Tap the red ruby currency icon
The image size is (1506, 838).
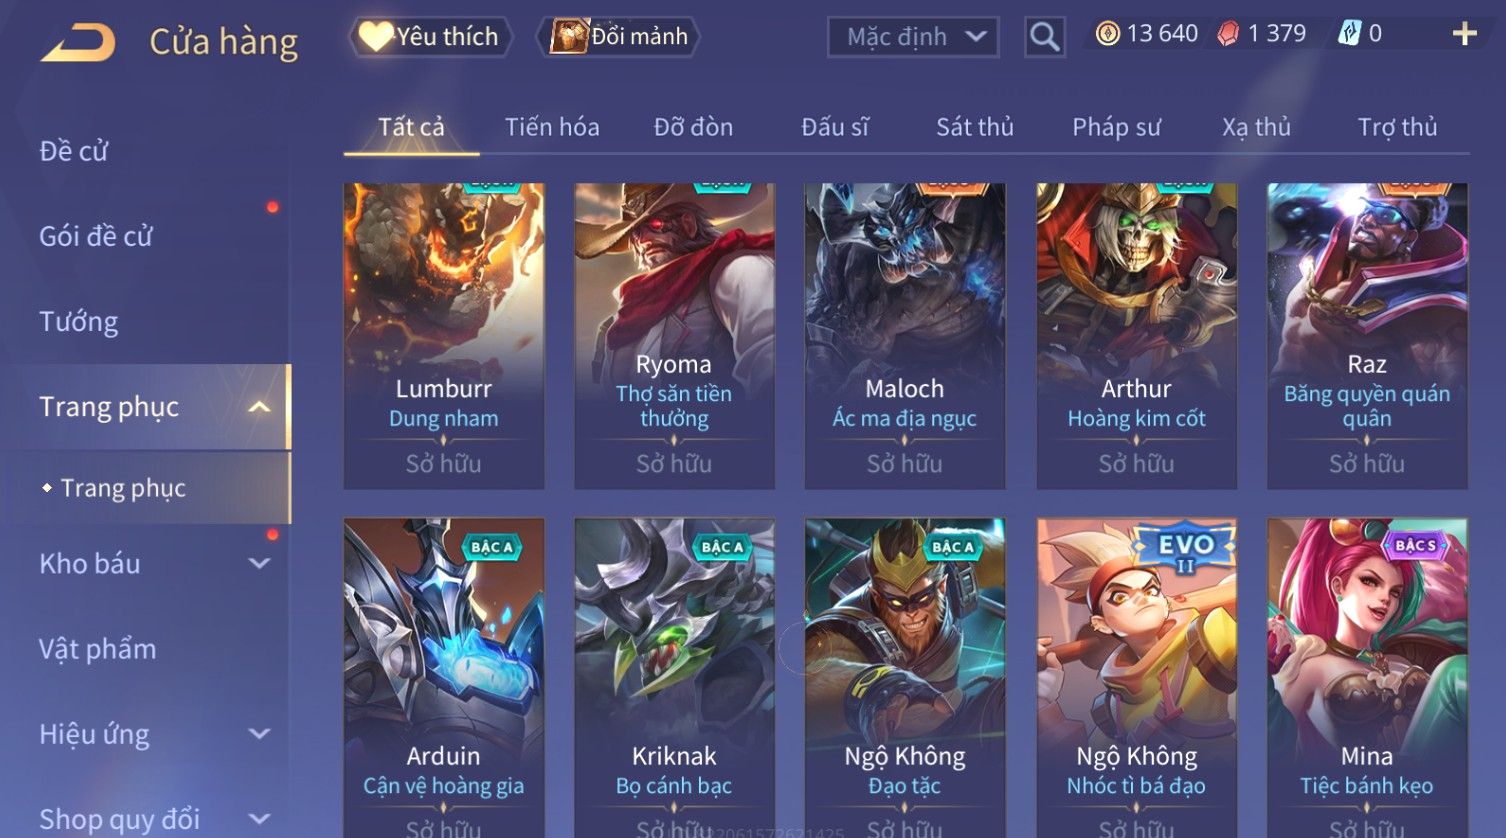coord(1228,34)
